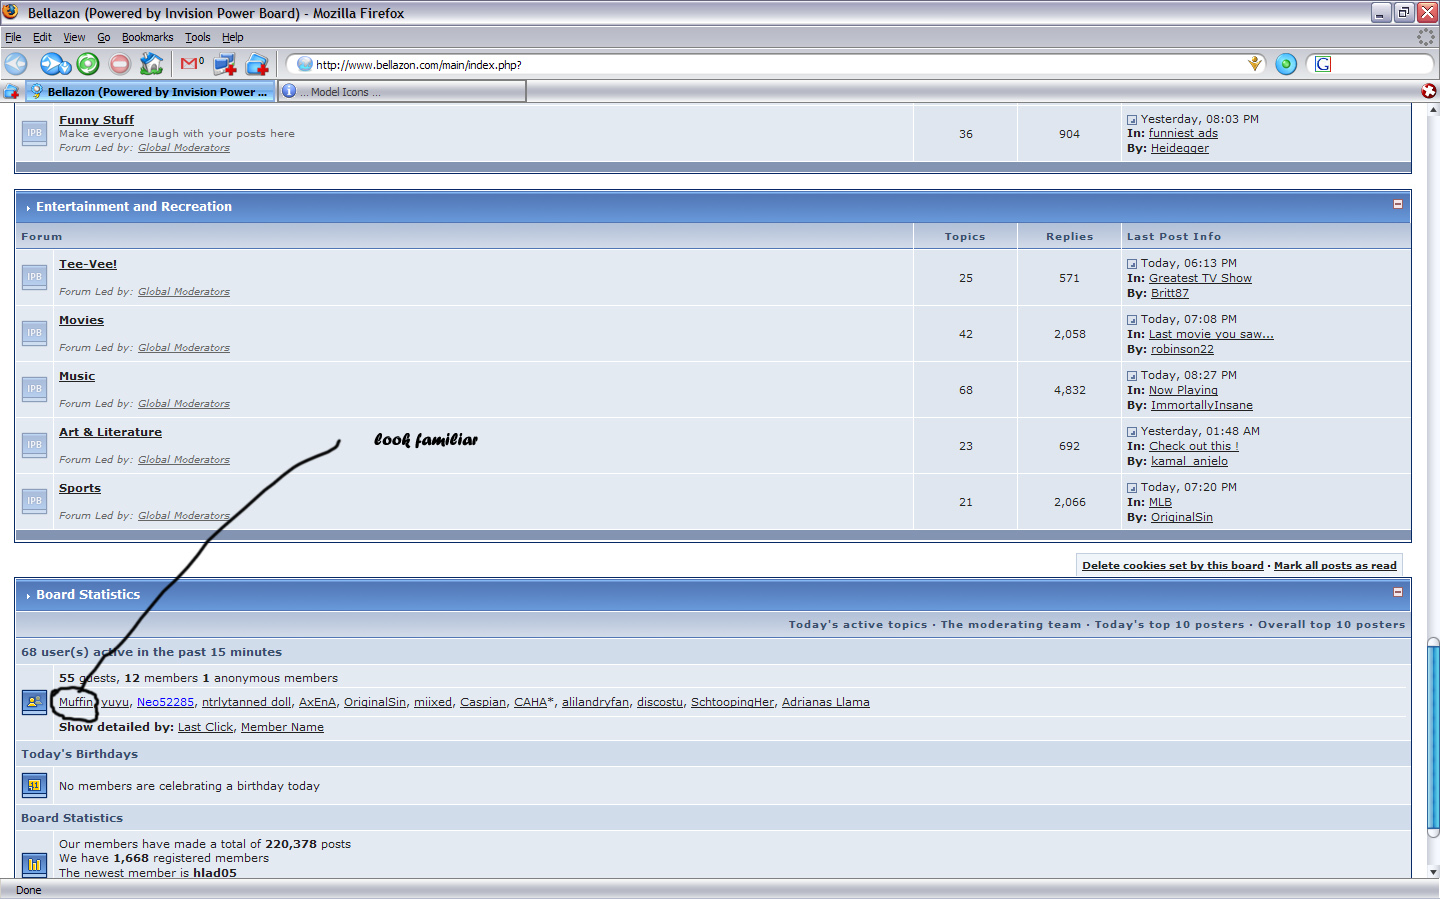Viewport: 1440px width, 900px height.
Task: Open the Gmail notifier icon
Action: [x=191, y=64]
